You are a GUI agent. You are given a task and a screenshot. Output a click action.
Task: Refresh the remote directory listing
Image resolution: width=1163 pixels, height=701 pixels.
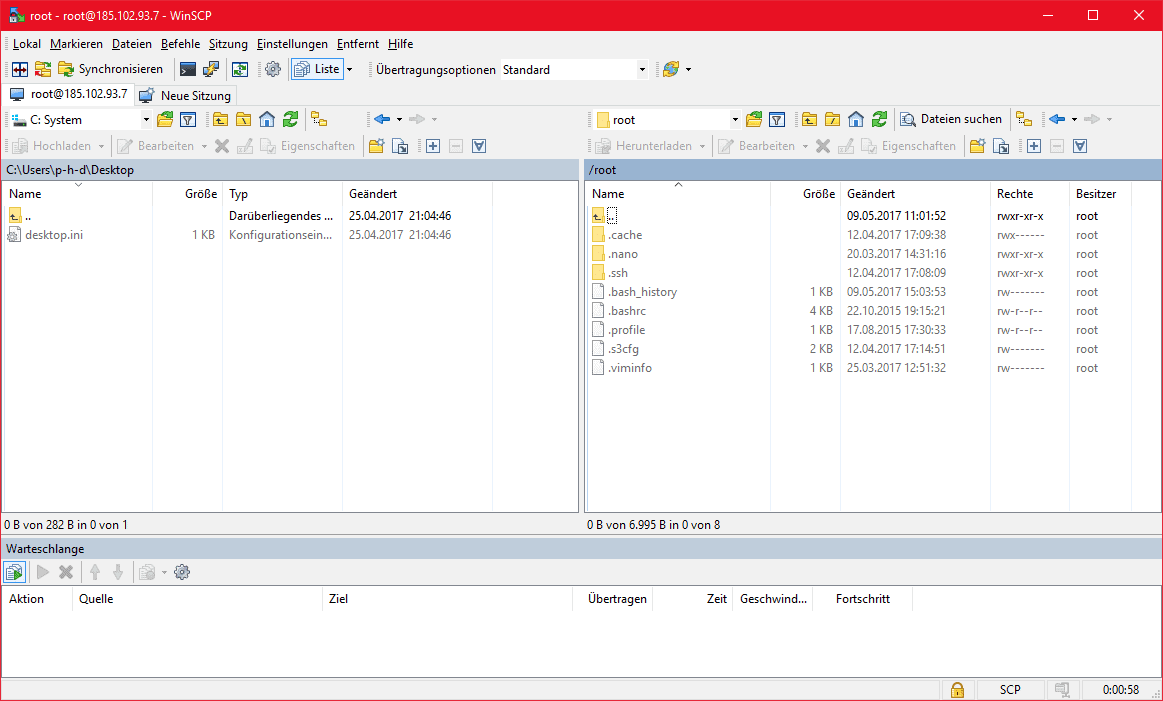pyautogui.click(x=879, y=118)
